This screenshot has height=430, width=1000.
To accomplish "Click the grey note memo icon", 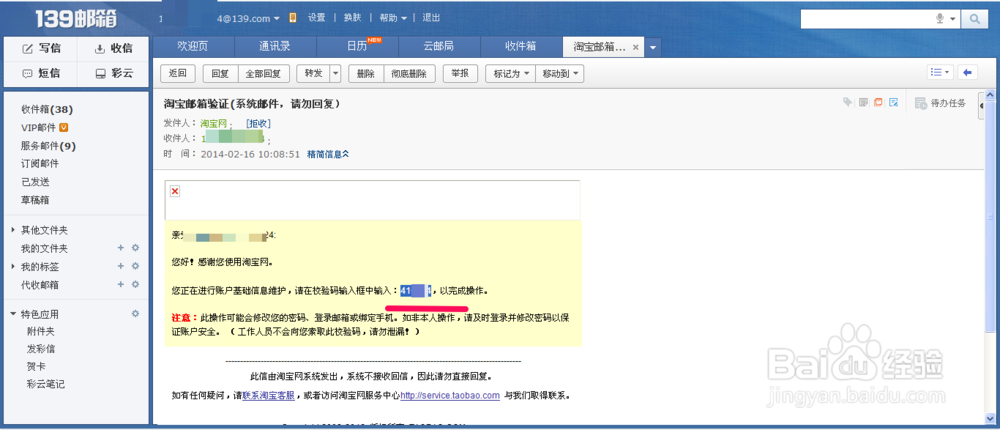I will coord(864,102).
